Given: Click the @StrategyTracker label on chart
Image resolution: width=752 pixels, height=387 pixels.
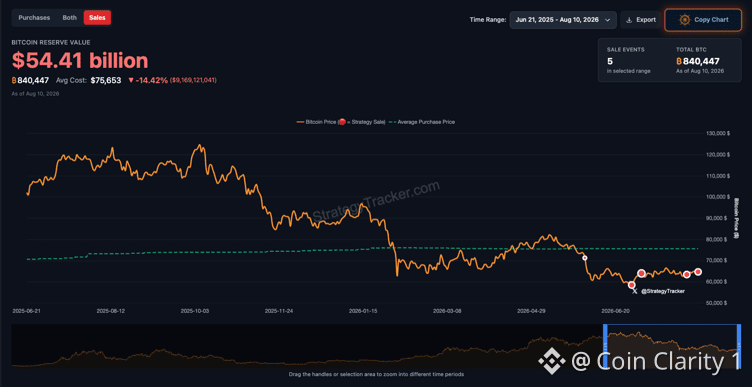Looking at the screenshot, I should [663, 291].
